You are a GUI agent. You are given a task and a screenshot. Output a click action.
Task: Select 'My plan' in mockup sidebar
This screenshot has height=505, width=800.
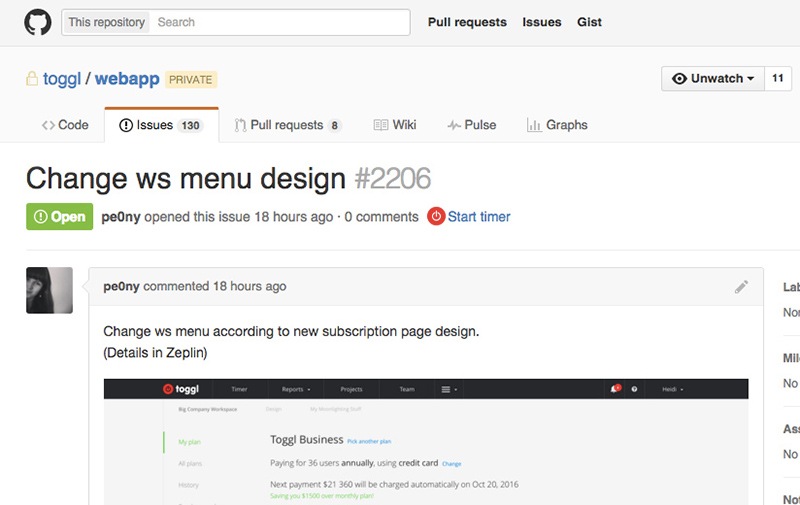pyautogui.click(x=189, y=442)
